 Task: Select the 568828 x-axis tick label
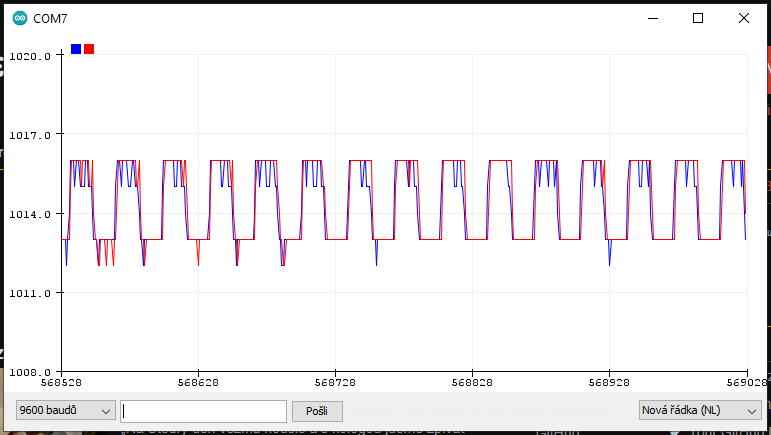pos(473,381)
